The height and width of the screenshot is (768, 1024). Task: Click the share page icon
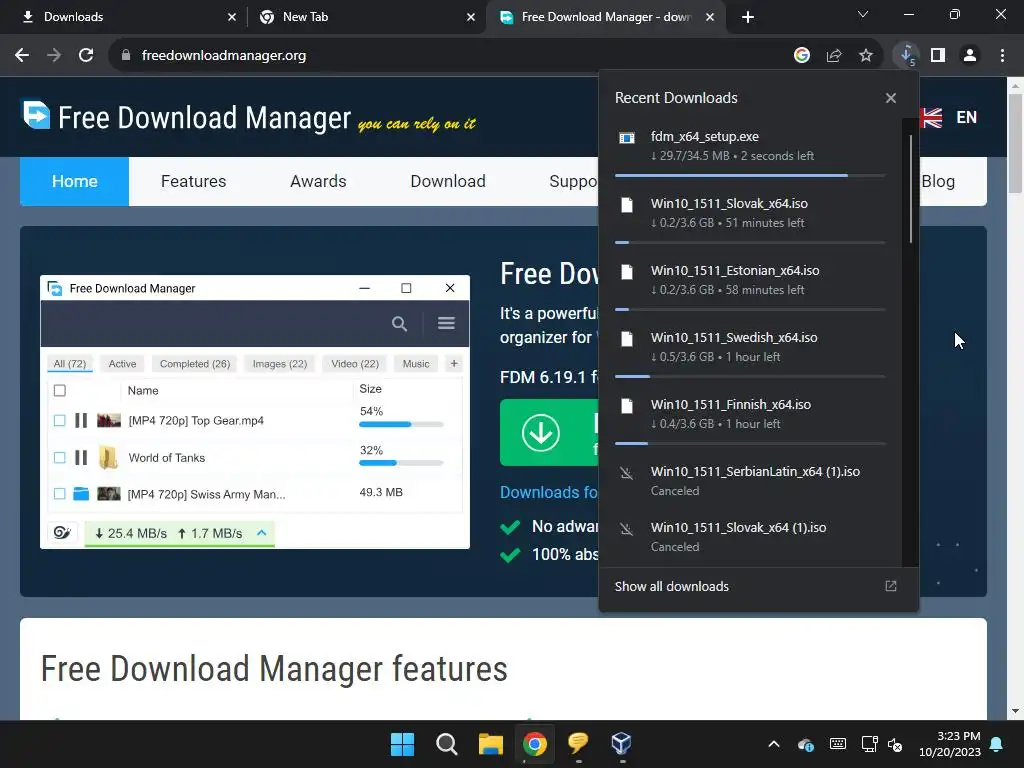click(x=834, y=56)
